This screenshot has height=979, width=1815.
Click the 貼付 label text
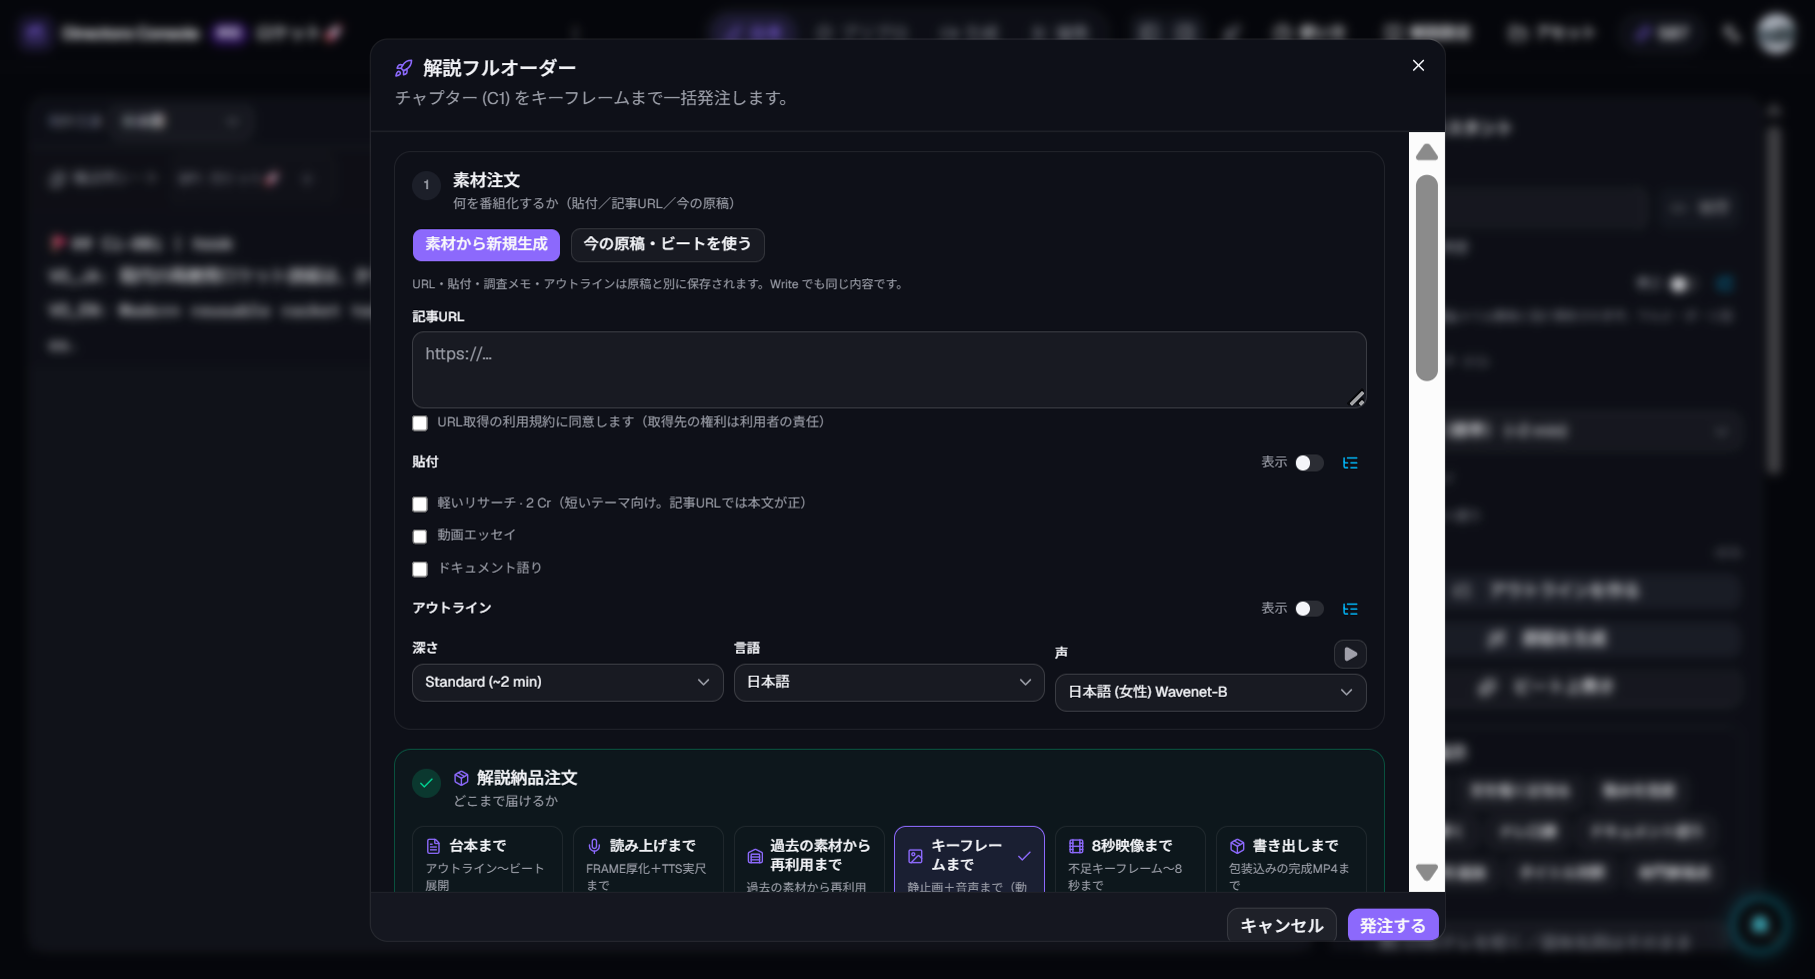tap(425, 462)
